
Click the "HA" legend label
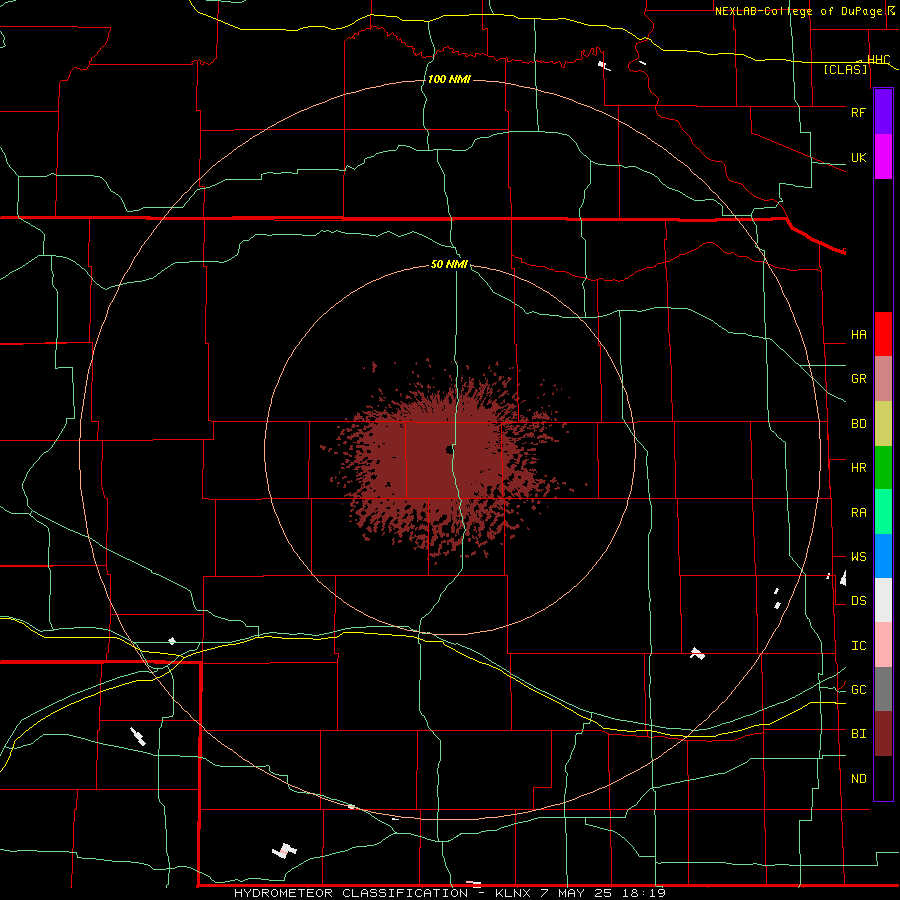(858, 335)
